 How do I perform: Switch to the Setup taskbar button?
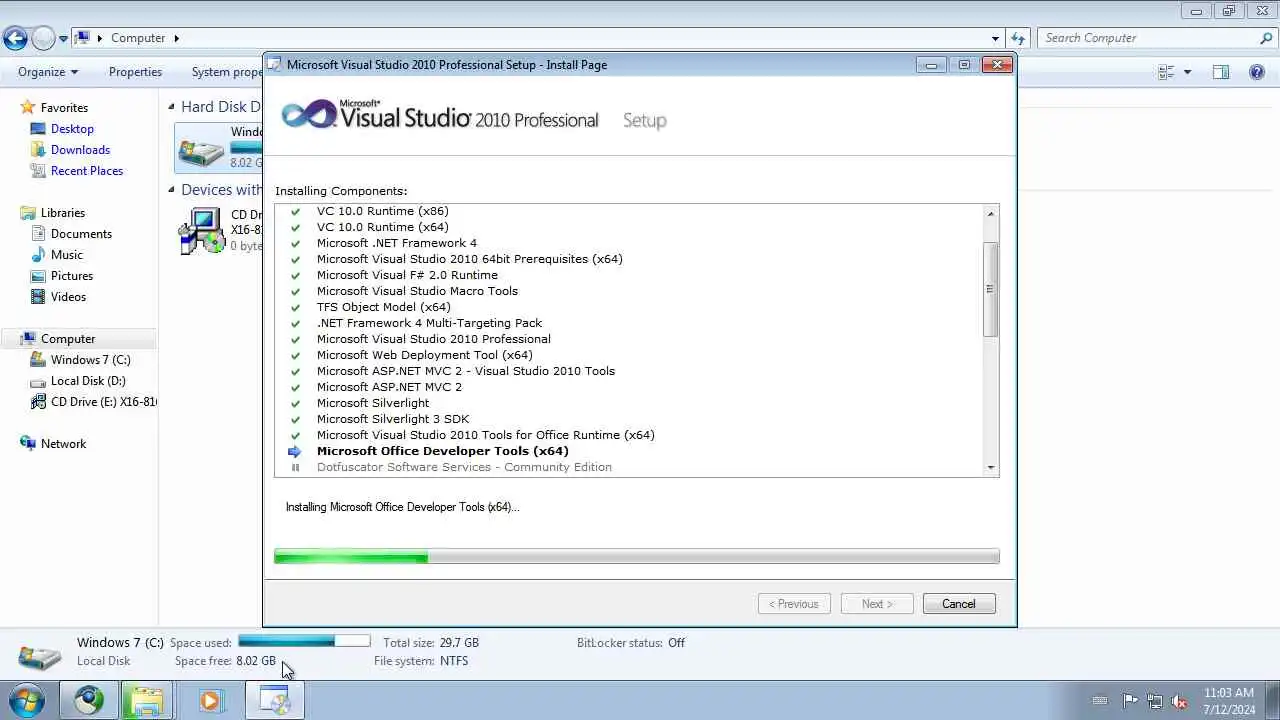274,701
